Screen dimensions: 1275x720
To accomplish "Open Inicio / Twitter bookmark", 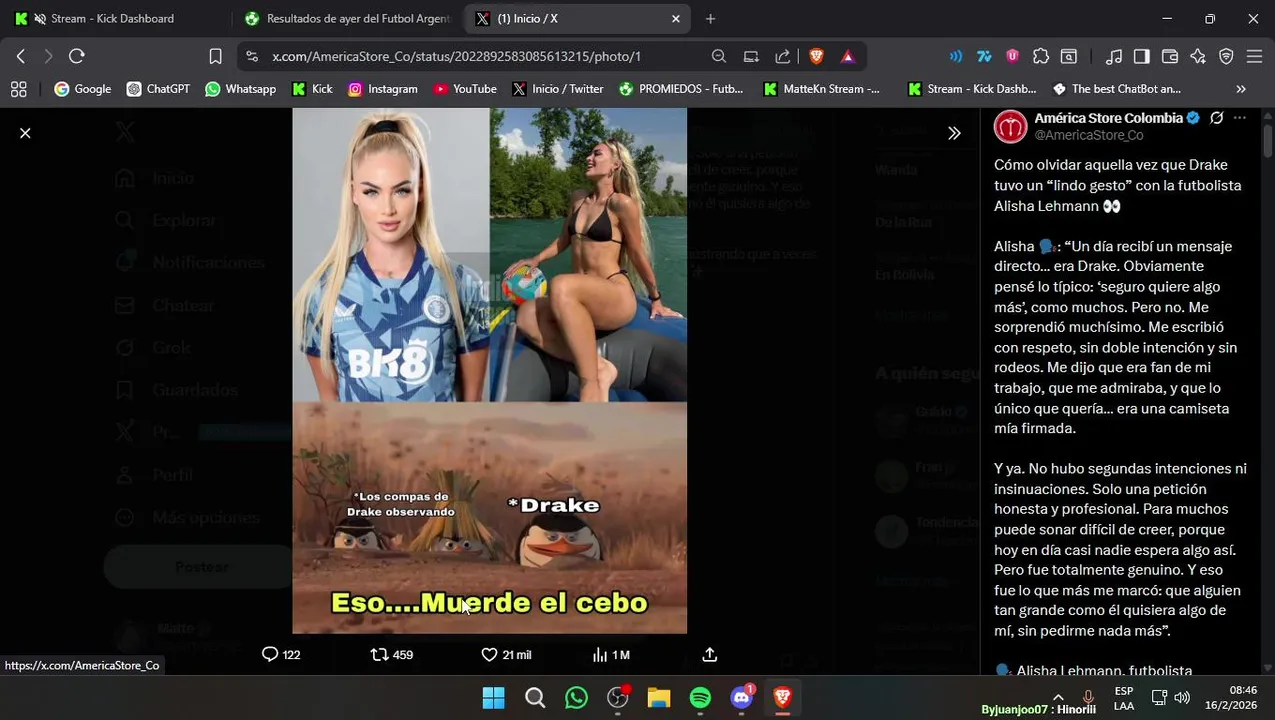I will [557, 89].
